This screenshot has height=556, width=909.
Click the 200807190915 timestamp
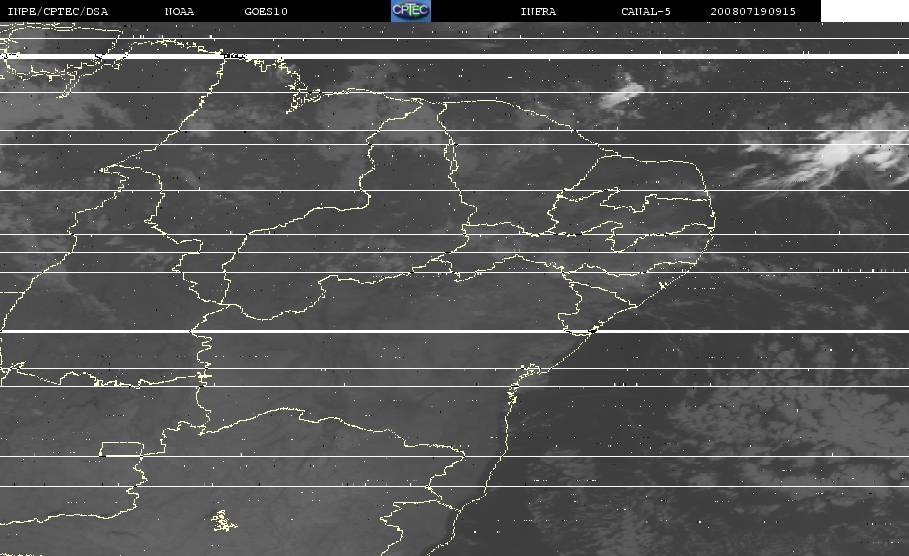click(753, 12)
